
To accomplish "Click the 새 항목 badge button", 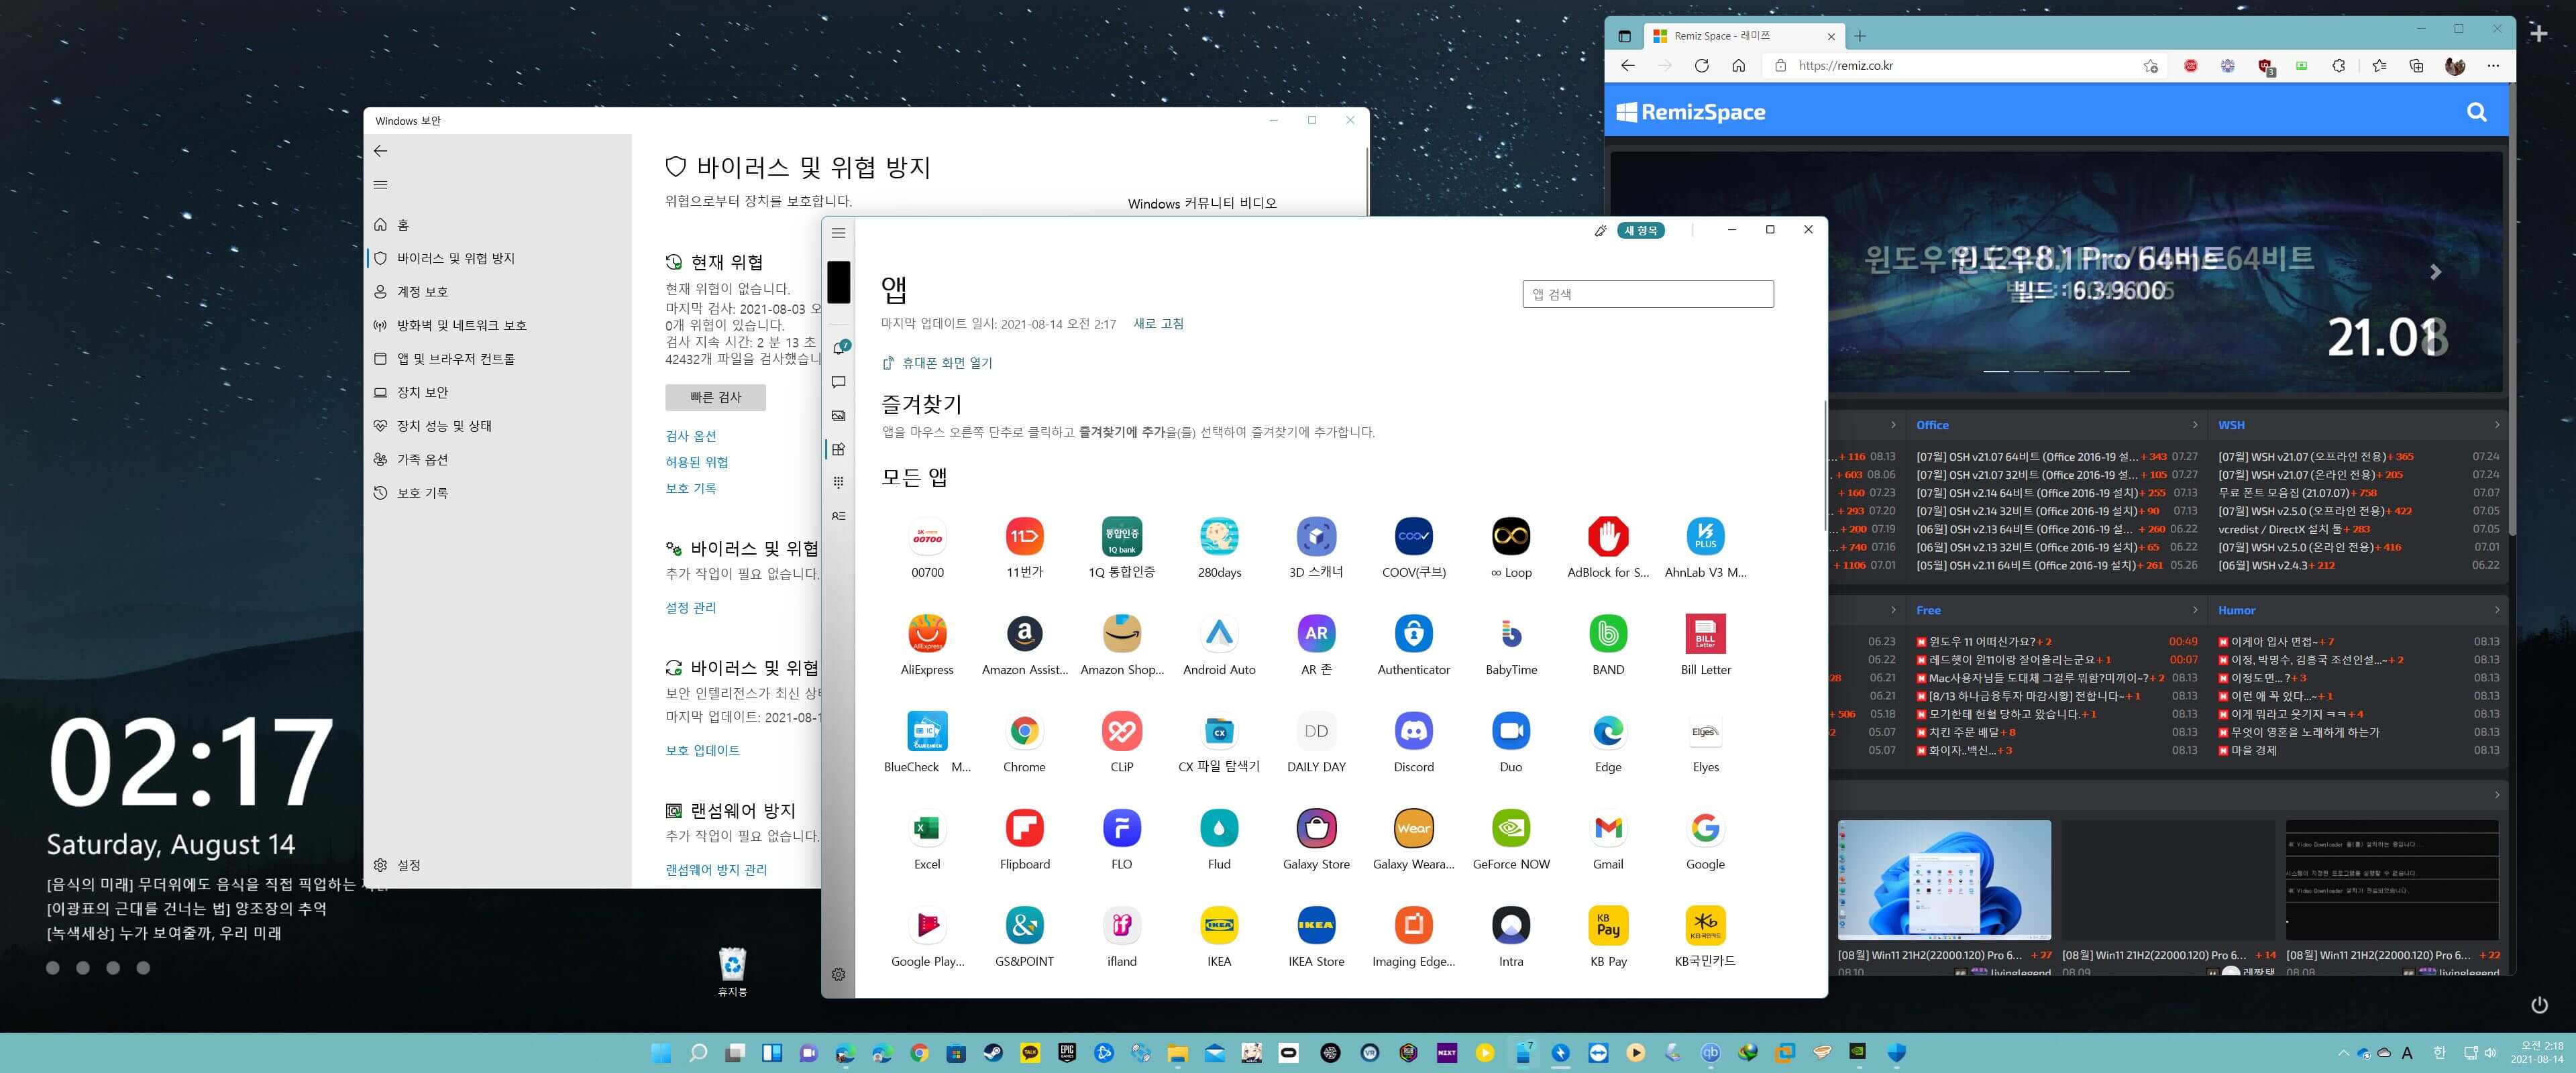I will tap(1640, 231).
